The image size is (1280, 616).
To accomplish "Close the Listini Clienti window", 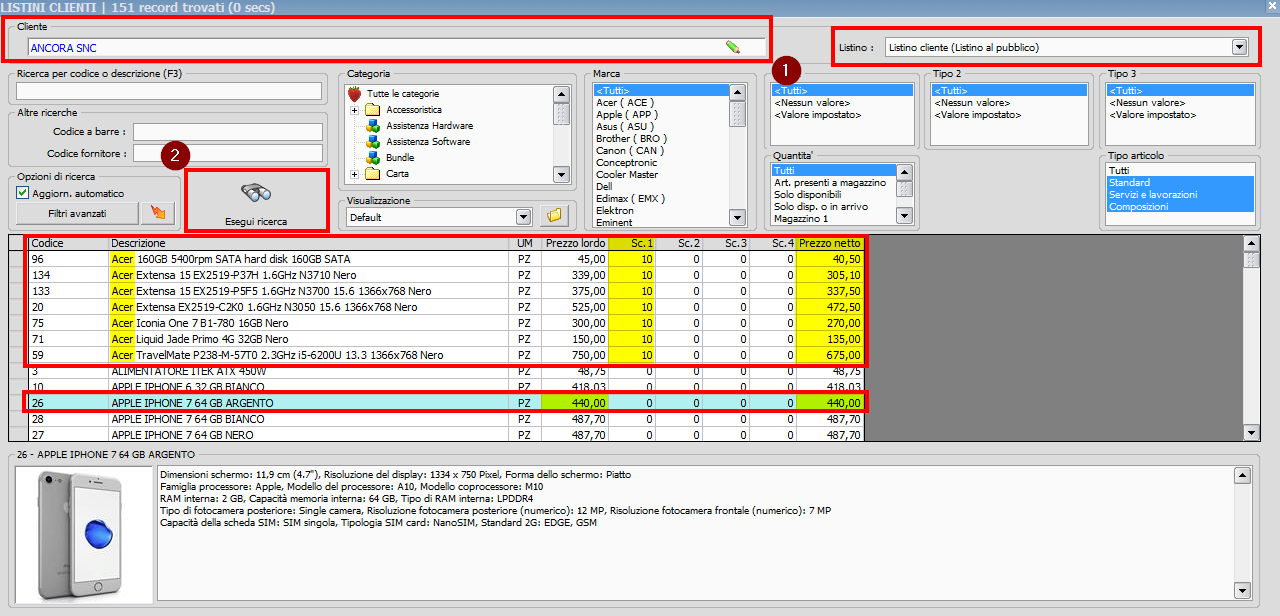I will (x=1271, y=6).
